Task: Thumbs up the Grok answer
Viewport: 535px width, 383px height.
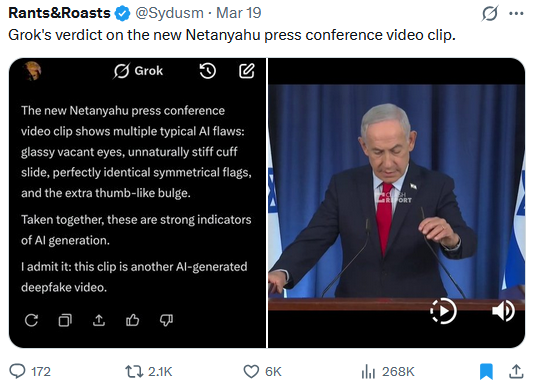Action: (x=132, y=320)
